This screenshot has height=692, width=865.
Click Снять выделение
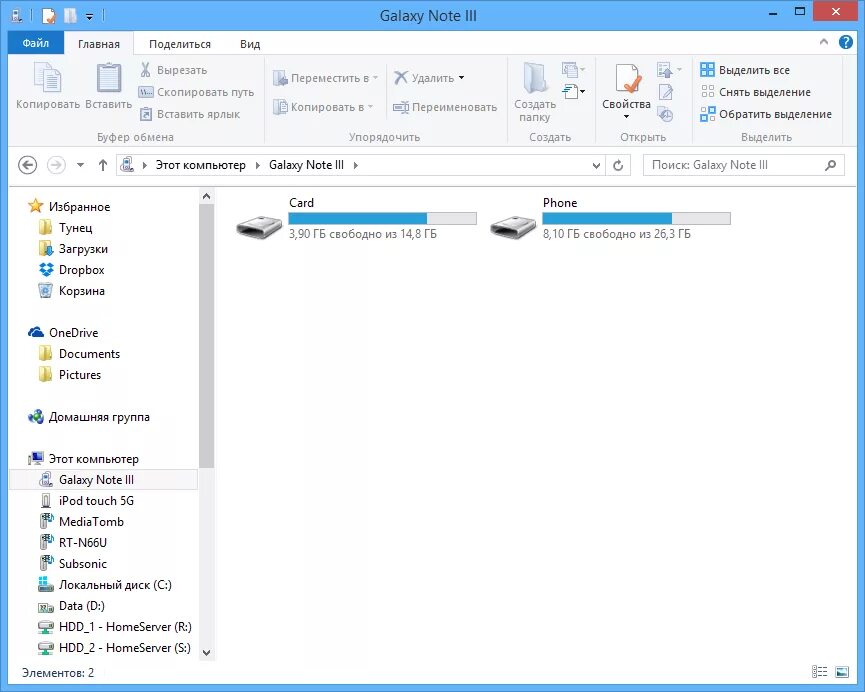755,92
